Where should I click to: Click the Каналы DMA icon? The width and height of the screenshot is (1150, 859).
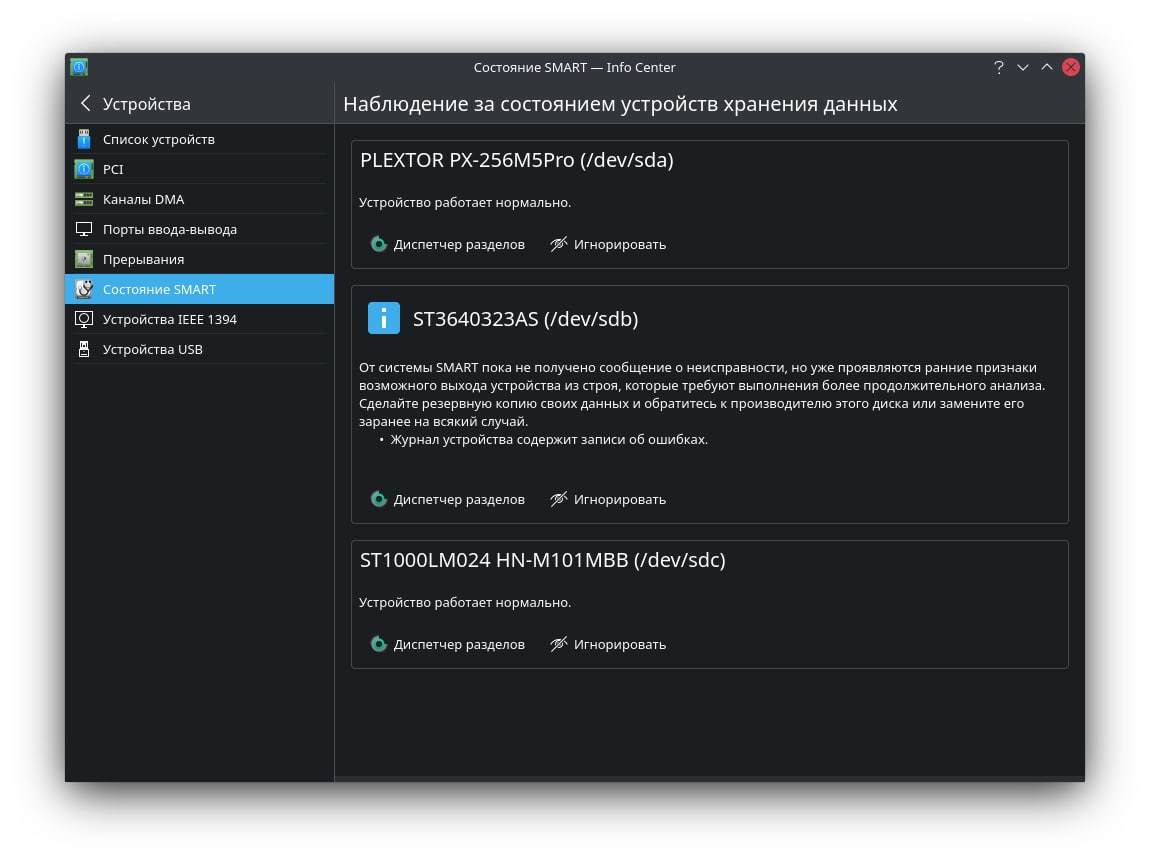84,199
